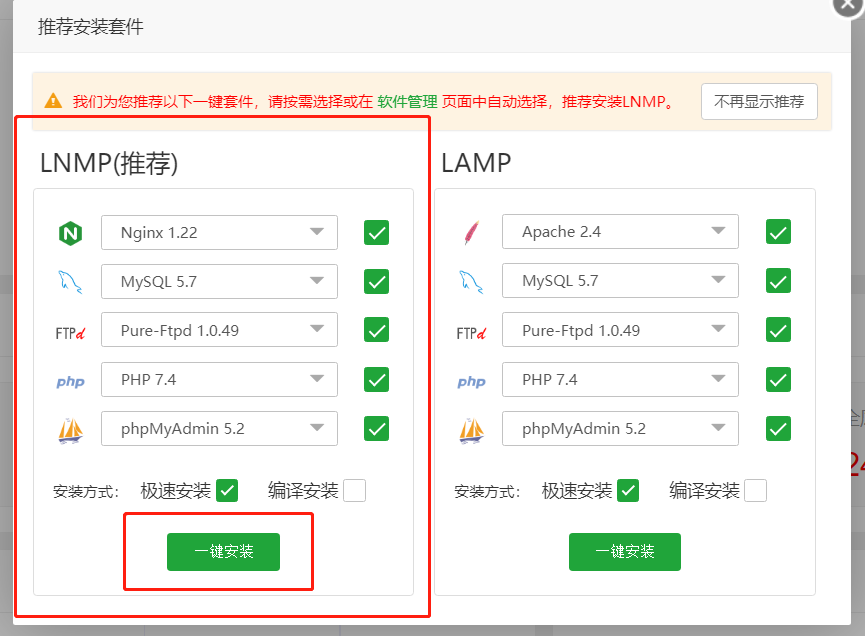Open the 软件管理 link in notice

(407, 101)
